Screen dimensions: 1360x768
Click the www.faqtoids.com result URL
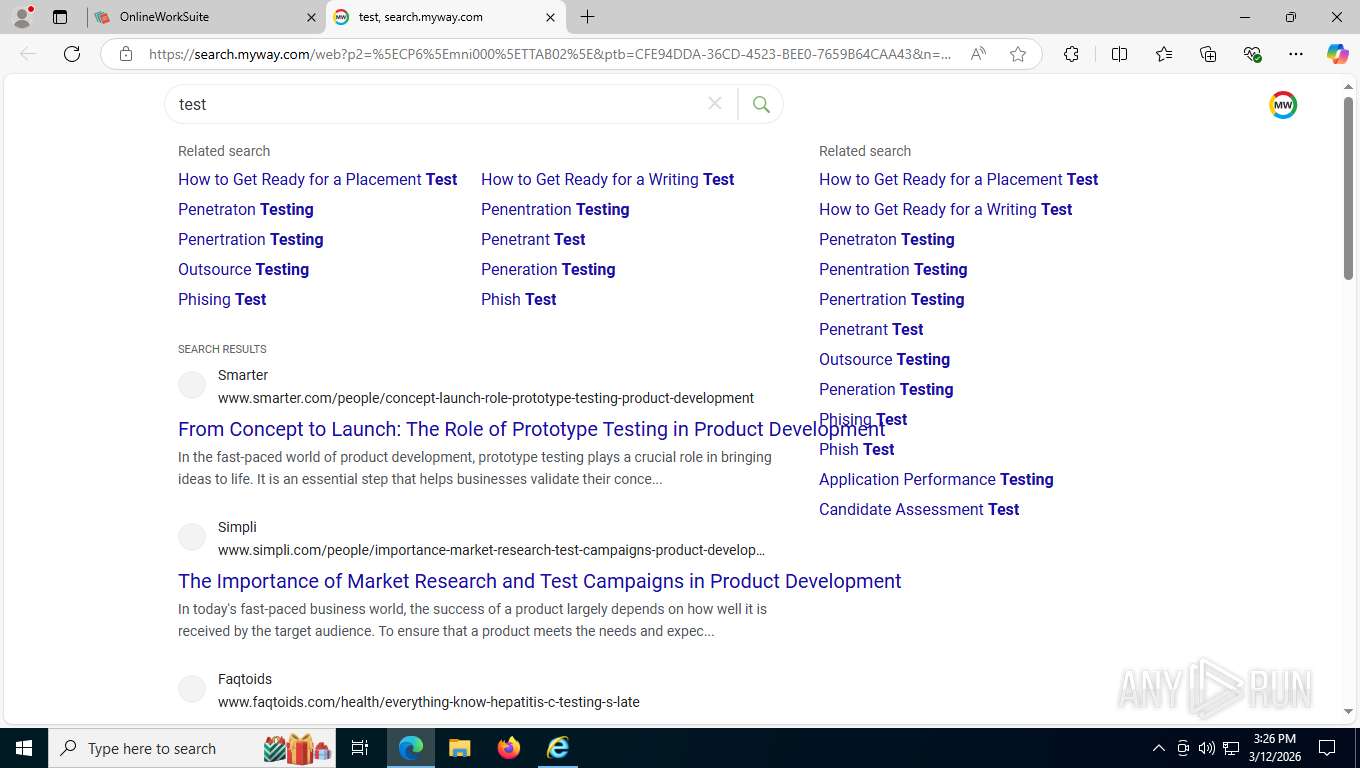pyautogui.click(x=429, y=702)
